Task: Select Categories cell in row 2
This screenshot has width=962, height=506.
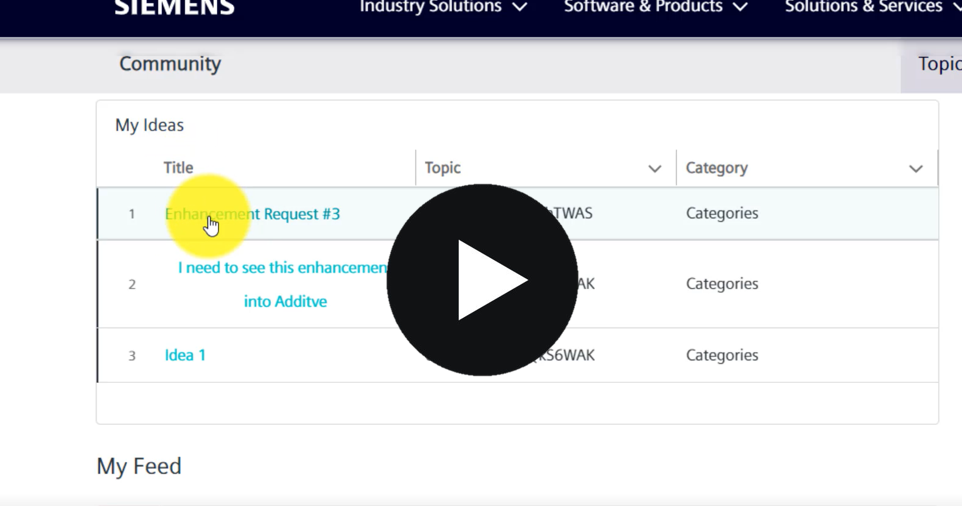Action: click(x=722, y=284)
